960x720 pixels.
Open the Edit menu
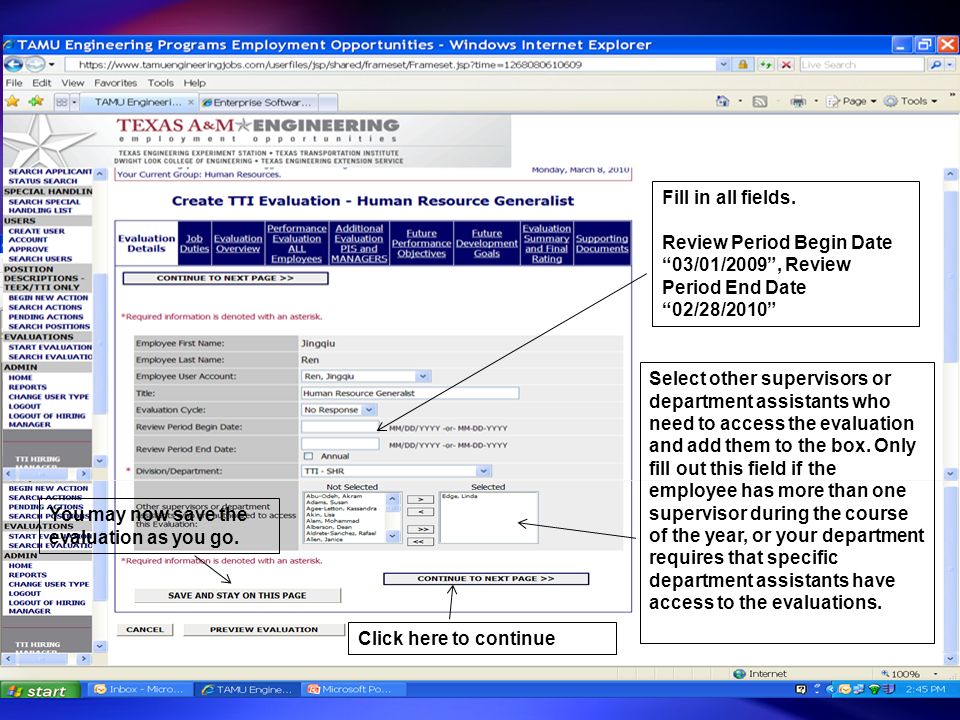click(x=42, y=83)
